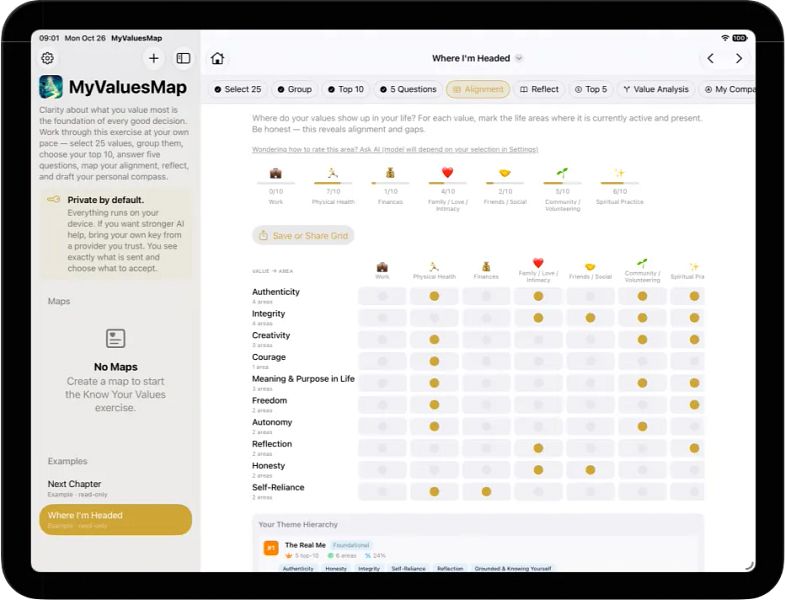Open the Value Analysis tab

tap(656, 89)
